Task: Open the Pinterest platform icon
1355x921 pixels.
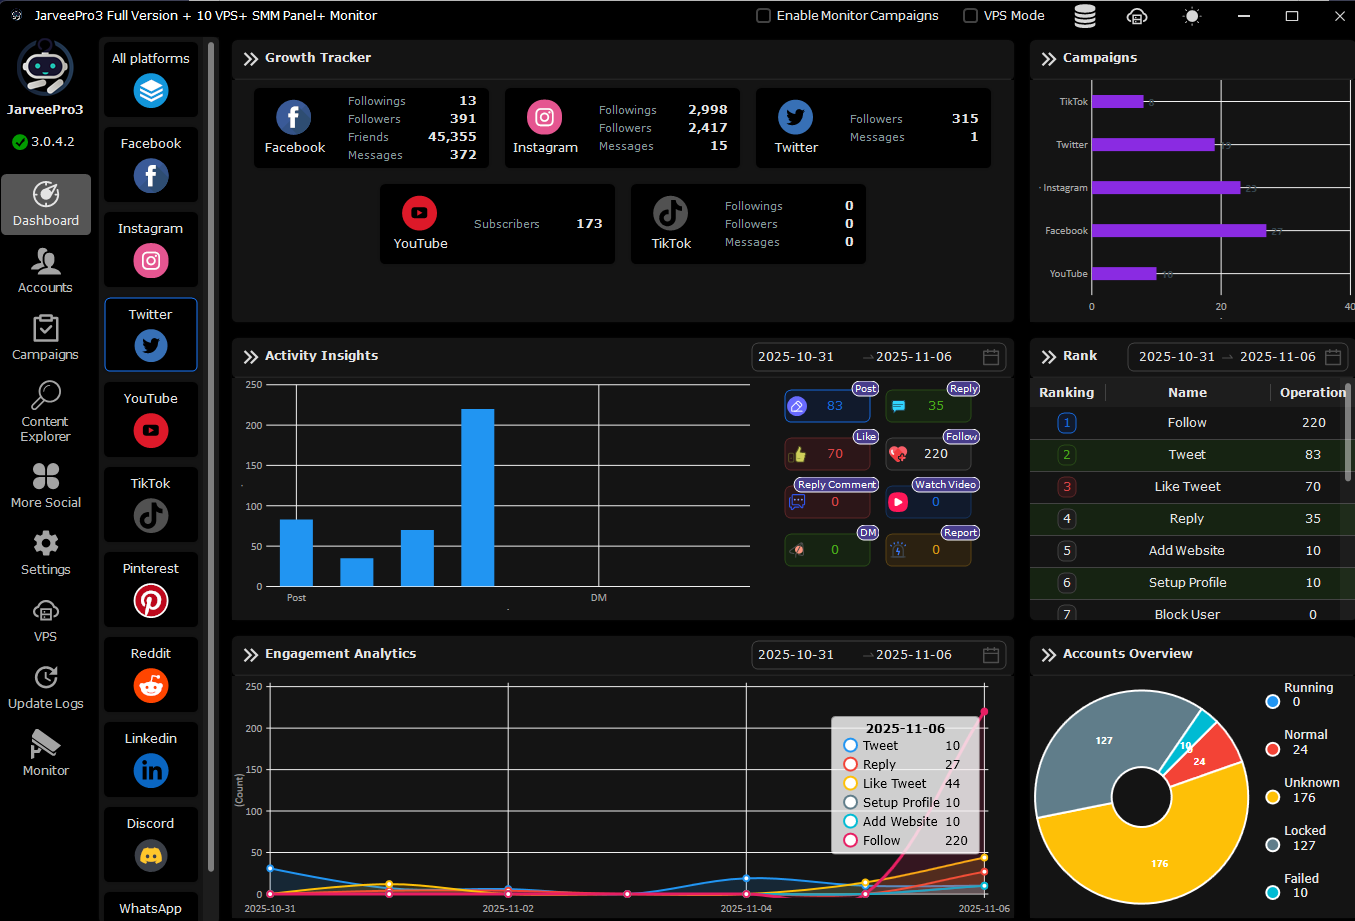Action: pyautogui.click(x=151, y=600)
